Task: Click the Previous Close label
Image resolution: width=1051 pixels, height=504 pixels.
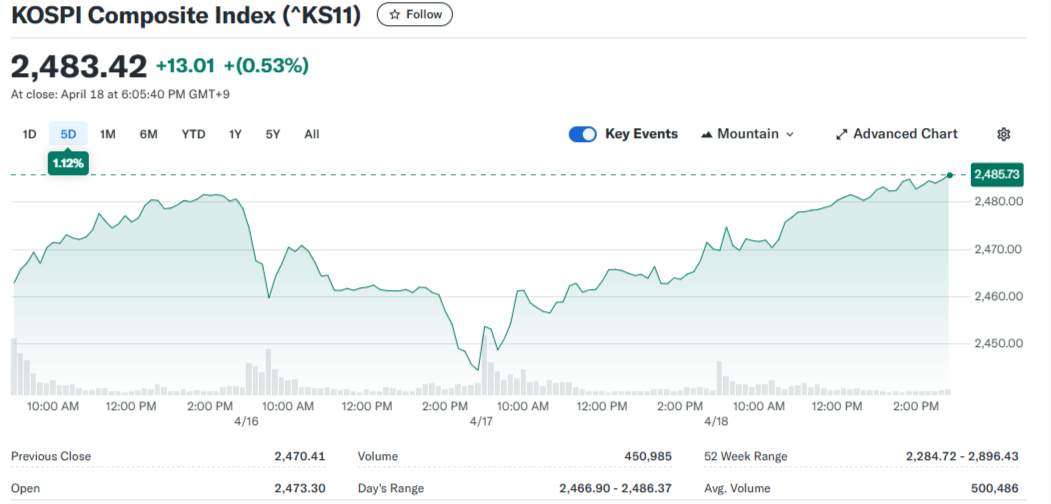Action: point(51,456)
